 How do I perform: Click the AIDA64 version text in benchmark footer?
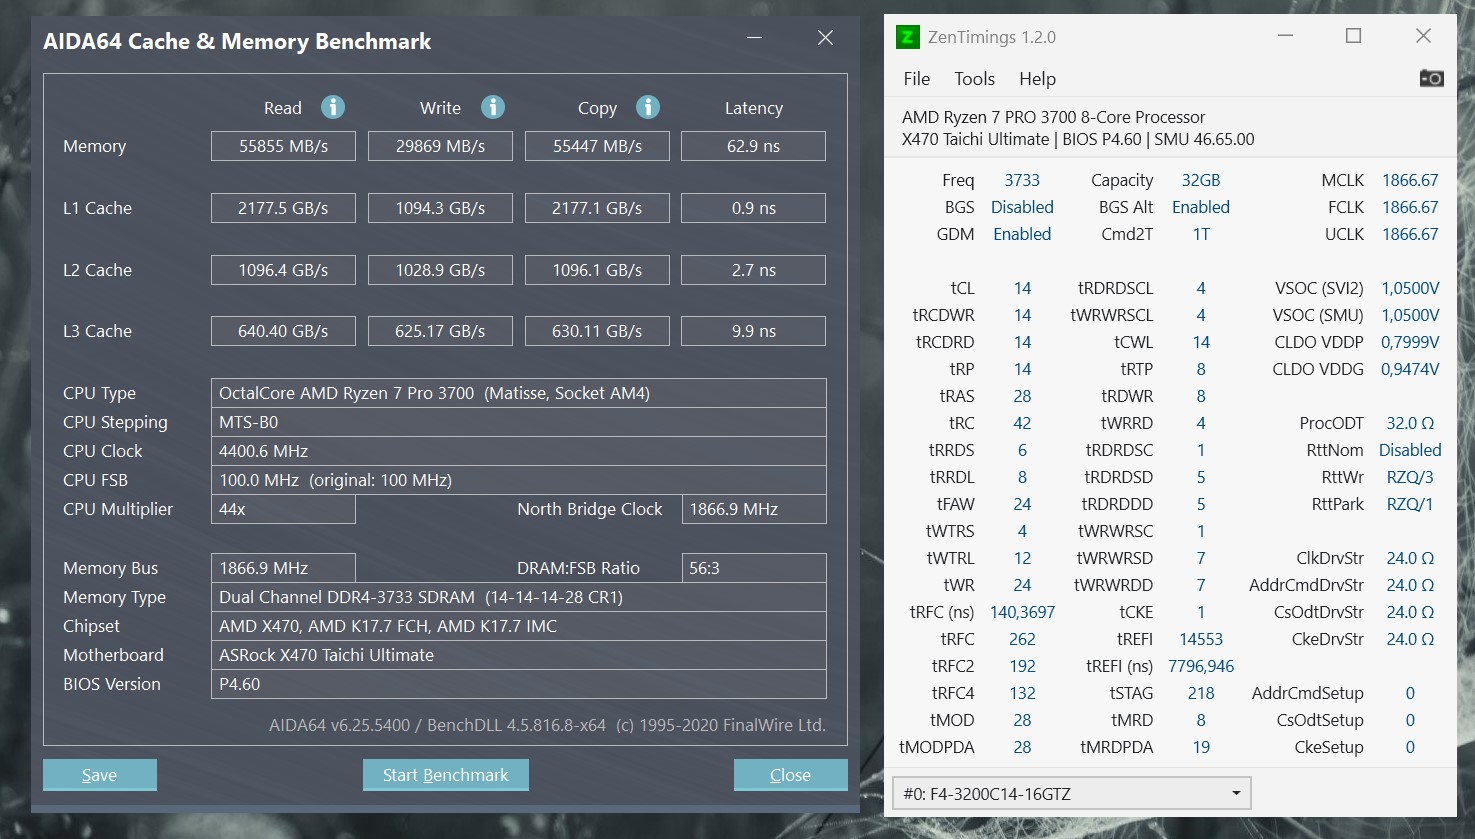[547, 725]
